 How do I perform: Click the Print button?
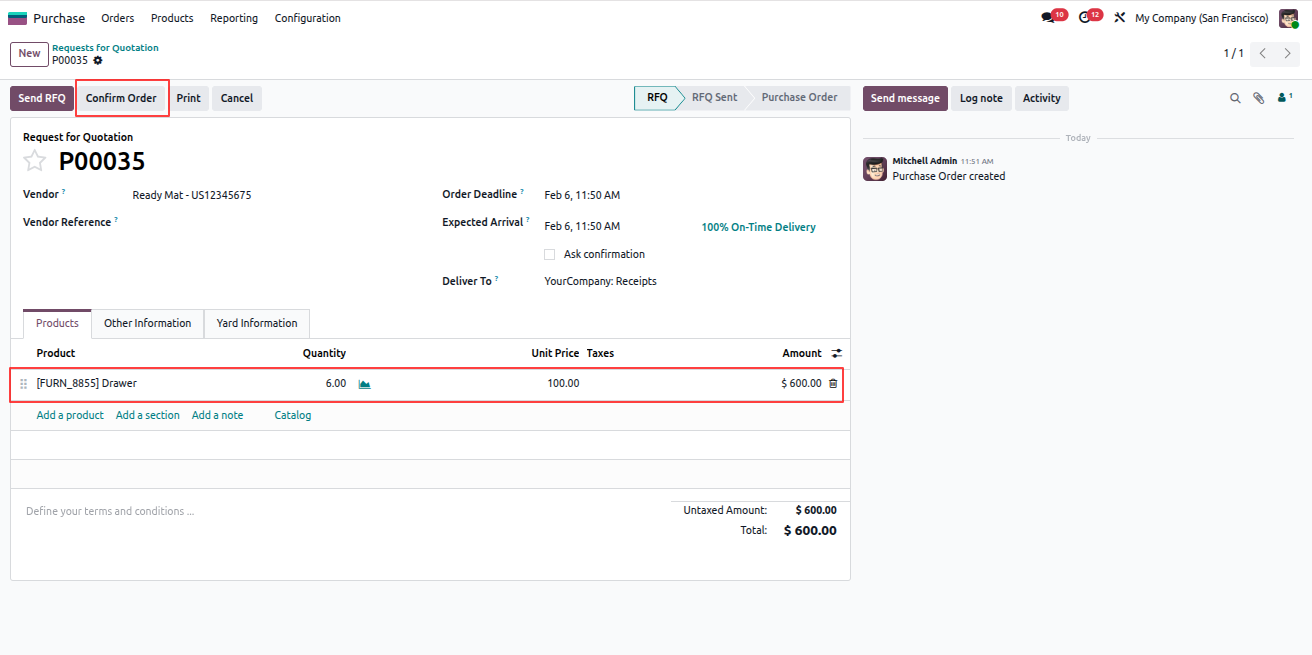(189, 98)
